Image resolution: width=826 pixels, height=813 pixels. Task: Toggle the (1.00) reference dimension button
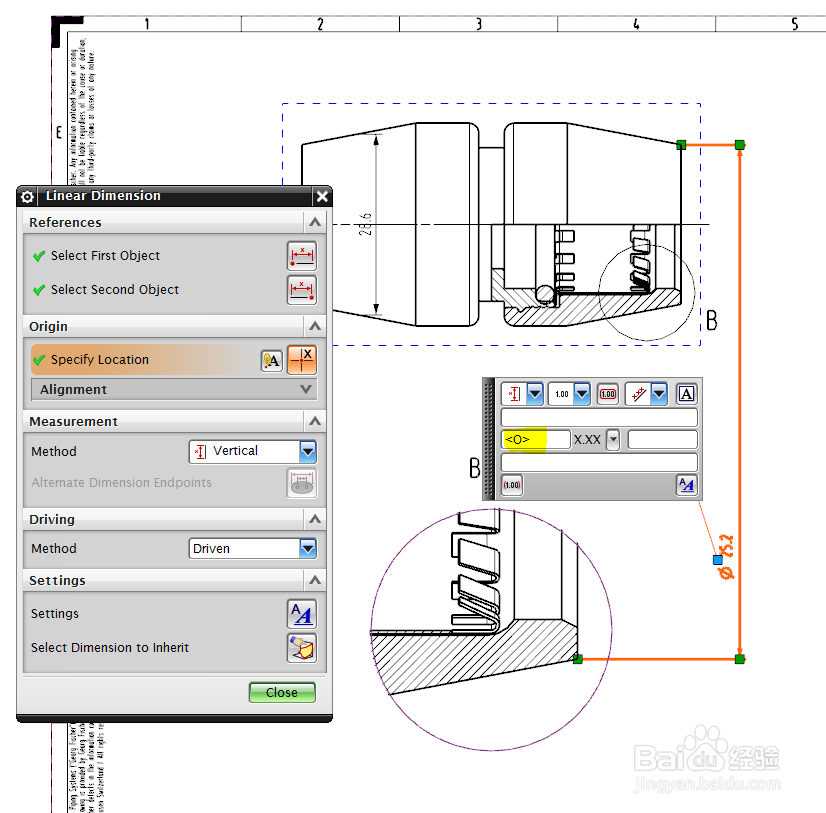point(512,485)
